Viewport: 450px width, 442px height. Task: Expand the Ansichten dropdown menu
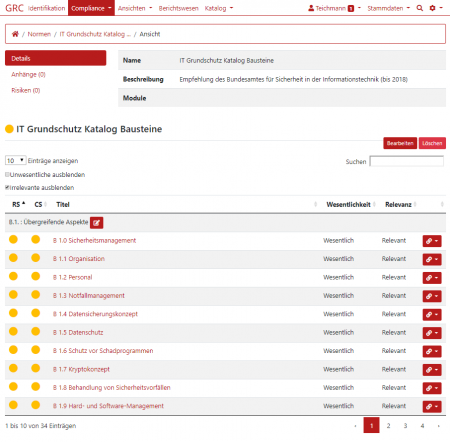tap(135, 8)
